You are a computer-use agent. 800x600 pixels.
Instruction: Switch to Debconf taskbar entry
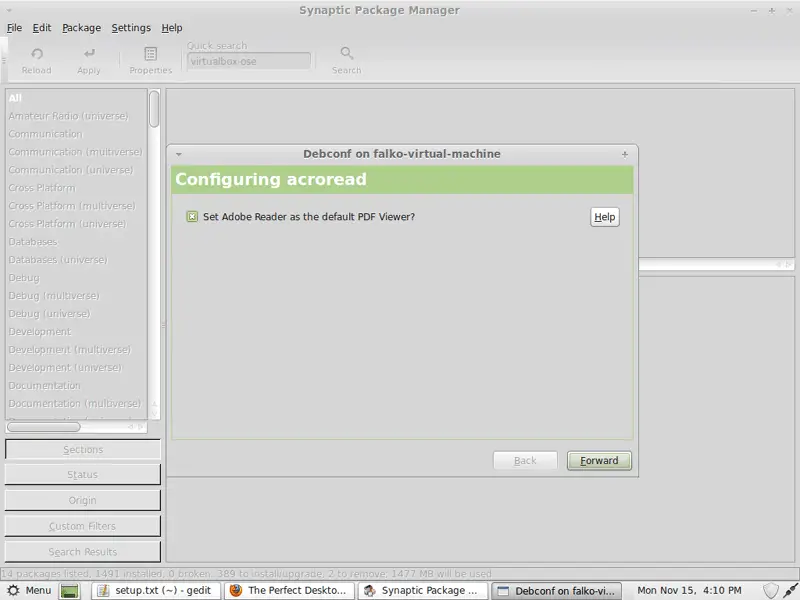point(557,591)
